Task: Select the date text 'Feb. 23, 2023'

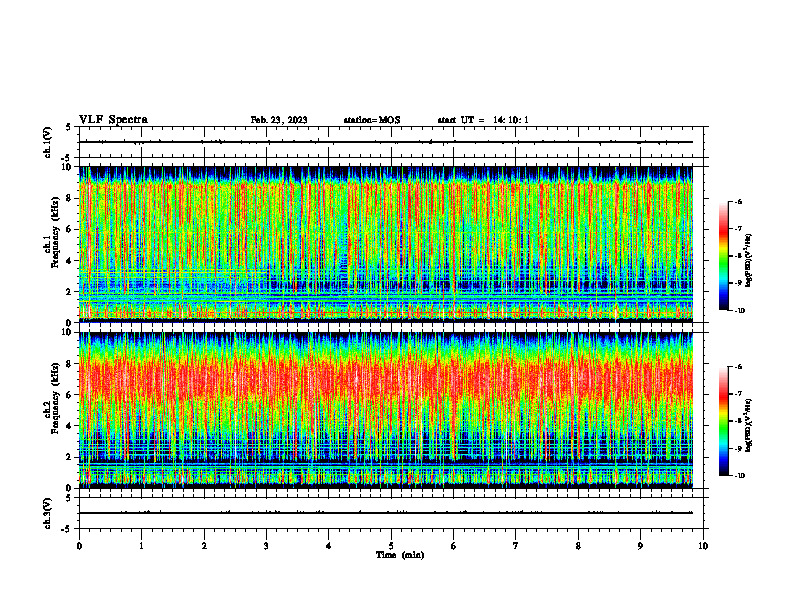Action: [279, 120]
